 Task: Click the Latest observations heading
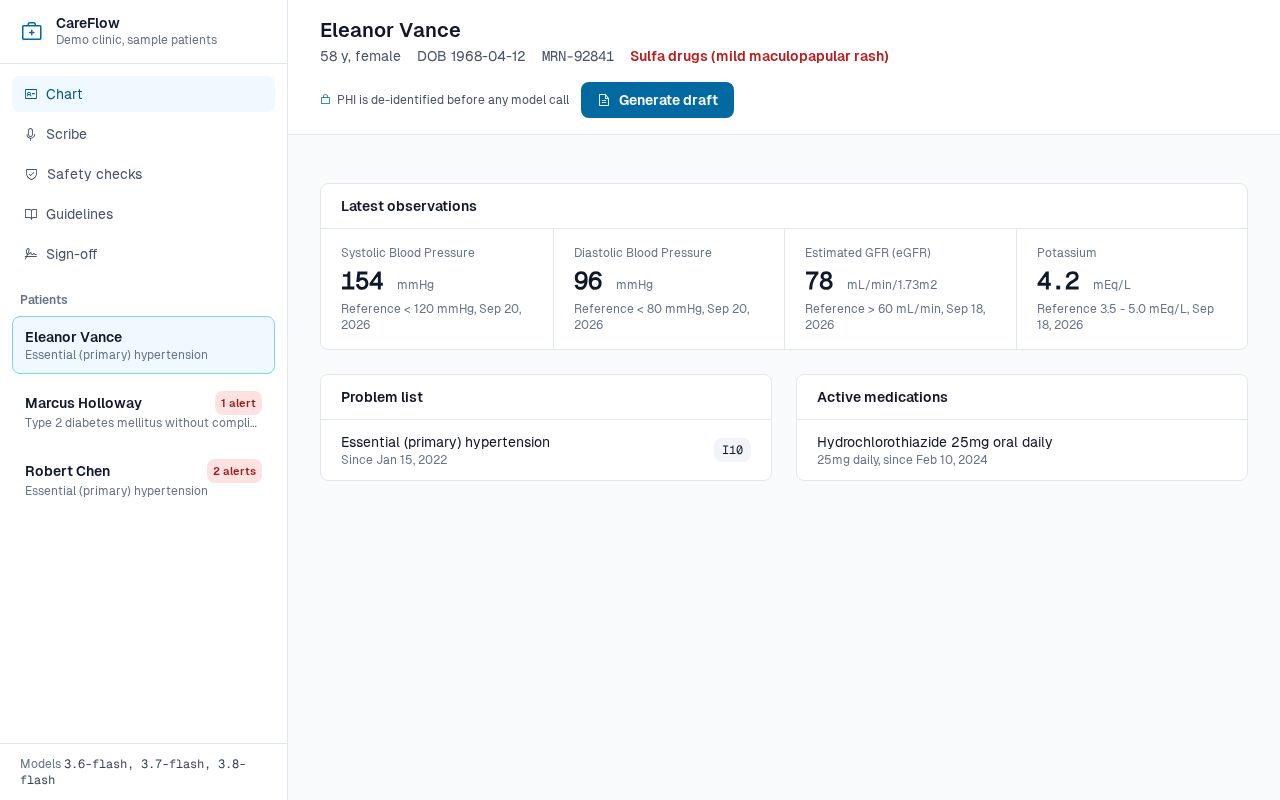point(408,206)
